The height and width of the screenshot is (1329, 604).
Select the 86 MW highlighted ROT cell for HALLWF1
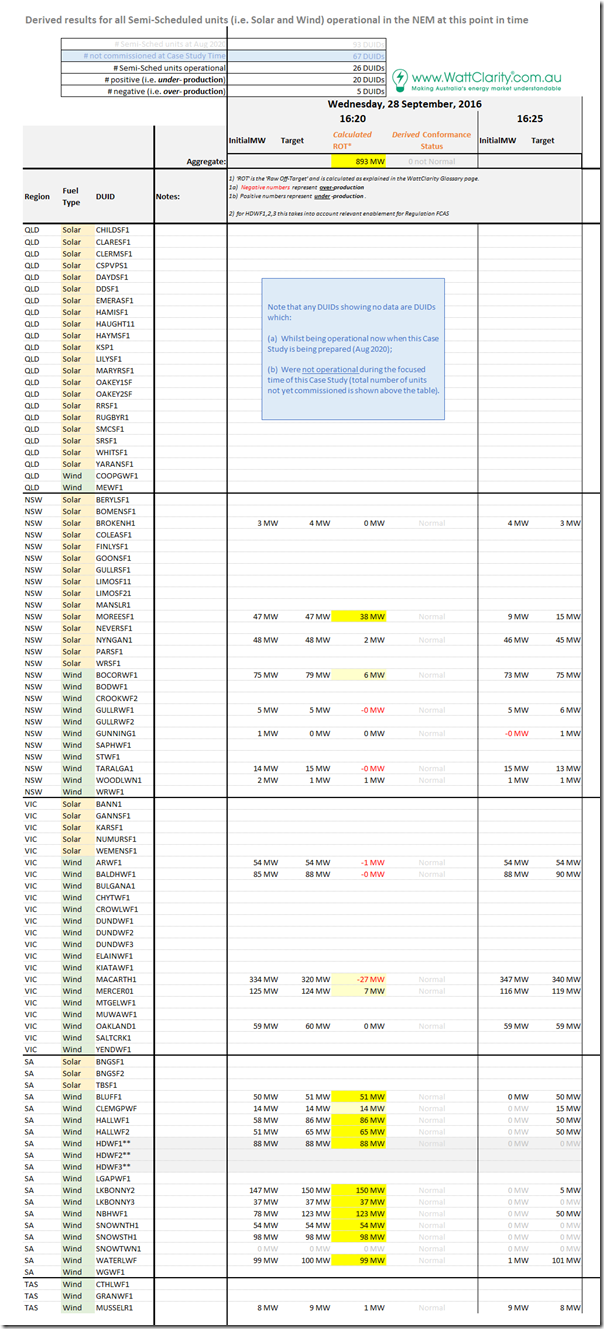tap(358, 1120)
